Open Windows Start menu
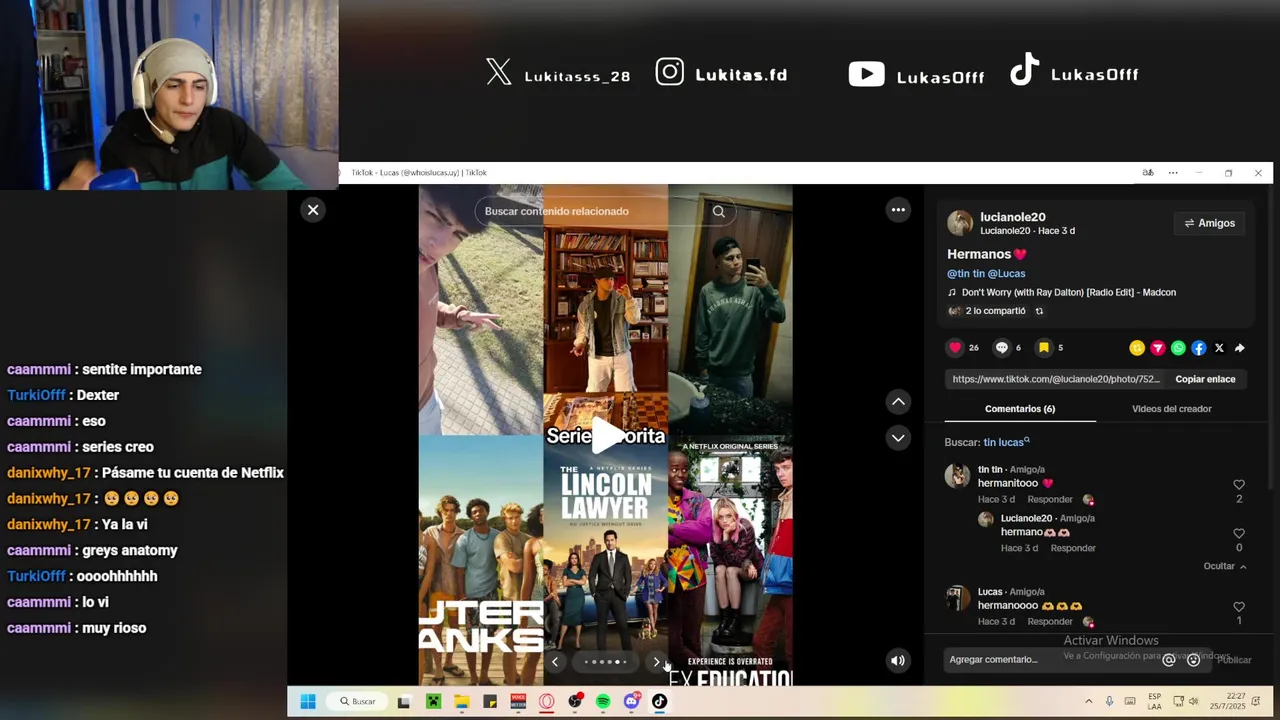Screen dimensions: 1280x720 point(308,702)
